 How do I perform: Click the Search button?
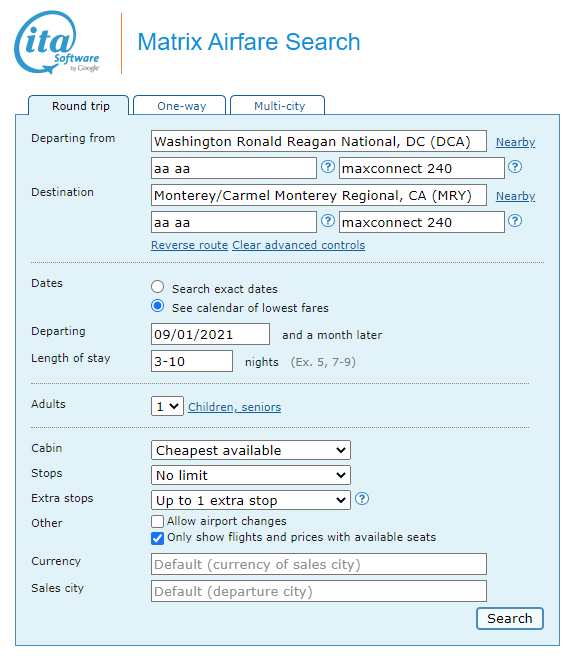510,618
